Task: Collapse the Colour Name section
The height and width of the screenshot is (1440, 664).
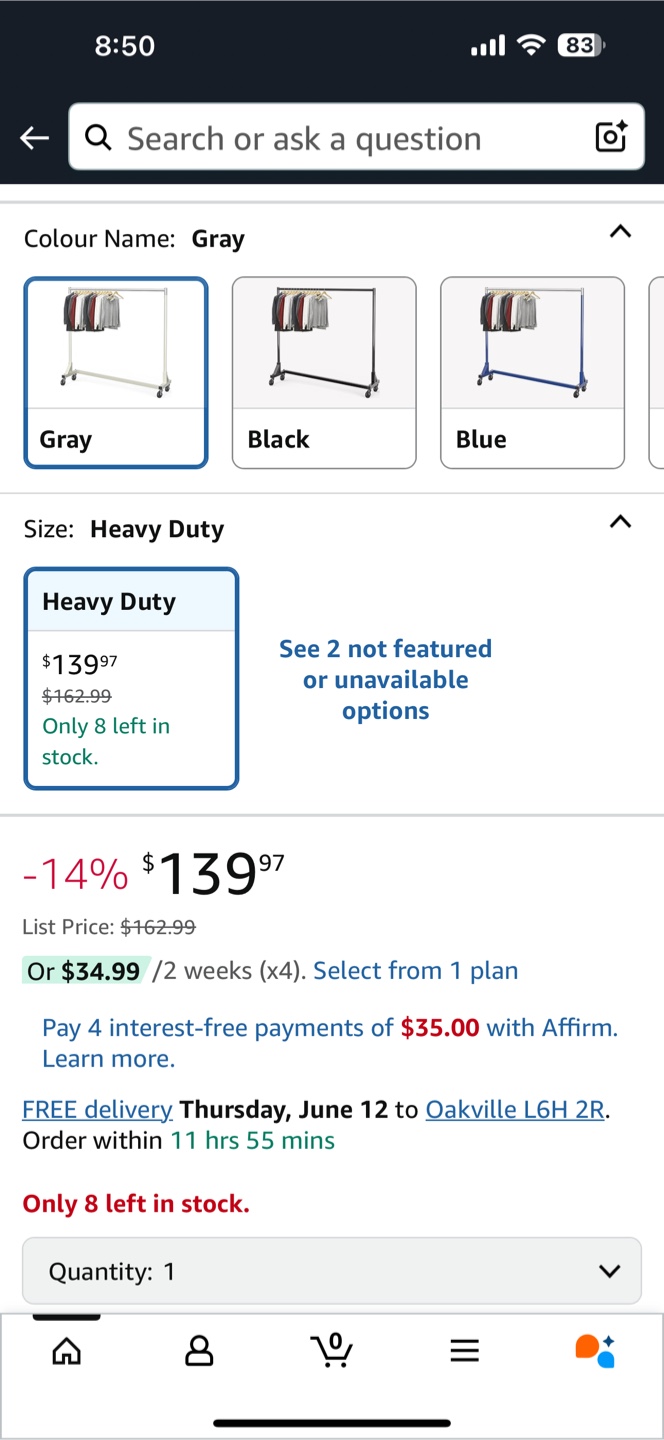Action: click(620, 232)
